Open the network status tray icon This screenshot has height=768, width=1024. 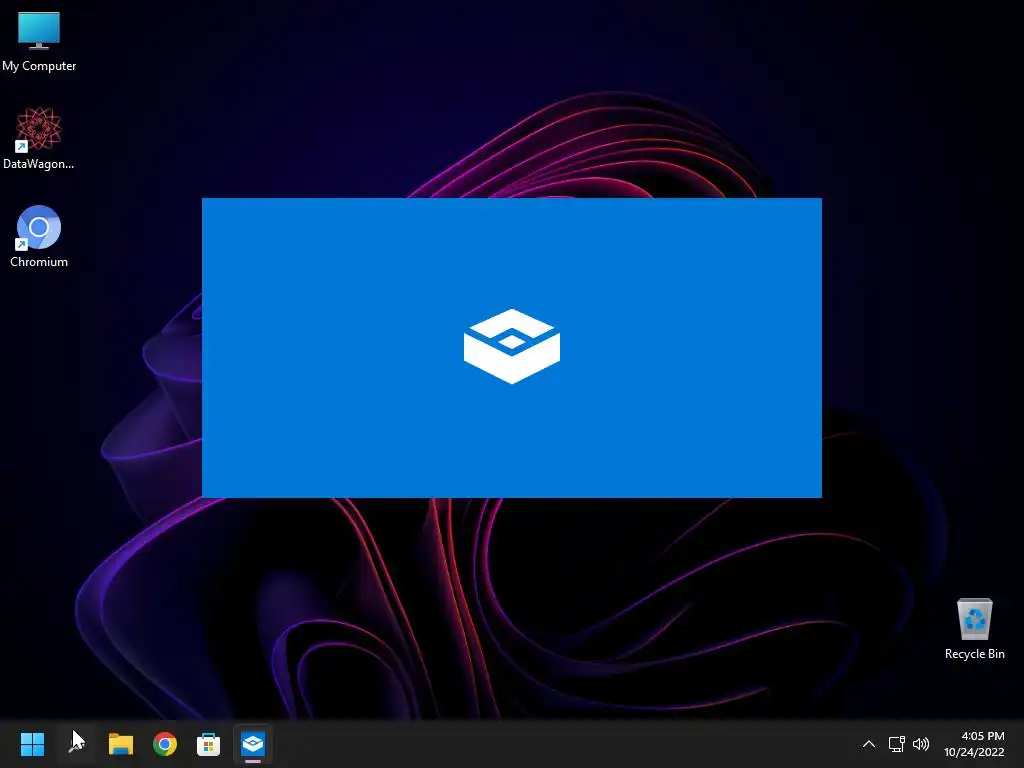click(897, 744)
